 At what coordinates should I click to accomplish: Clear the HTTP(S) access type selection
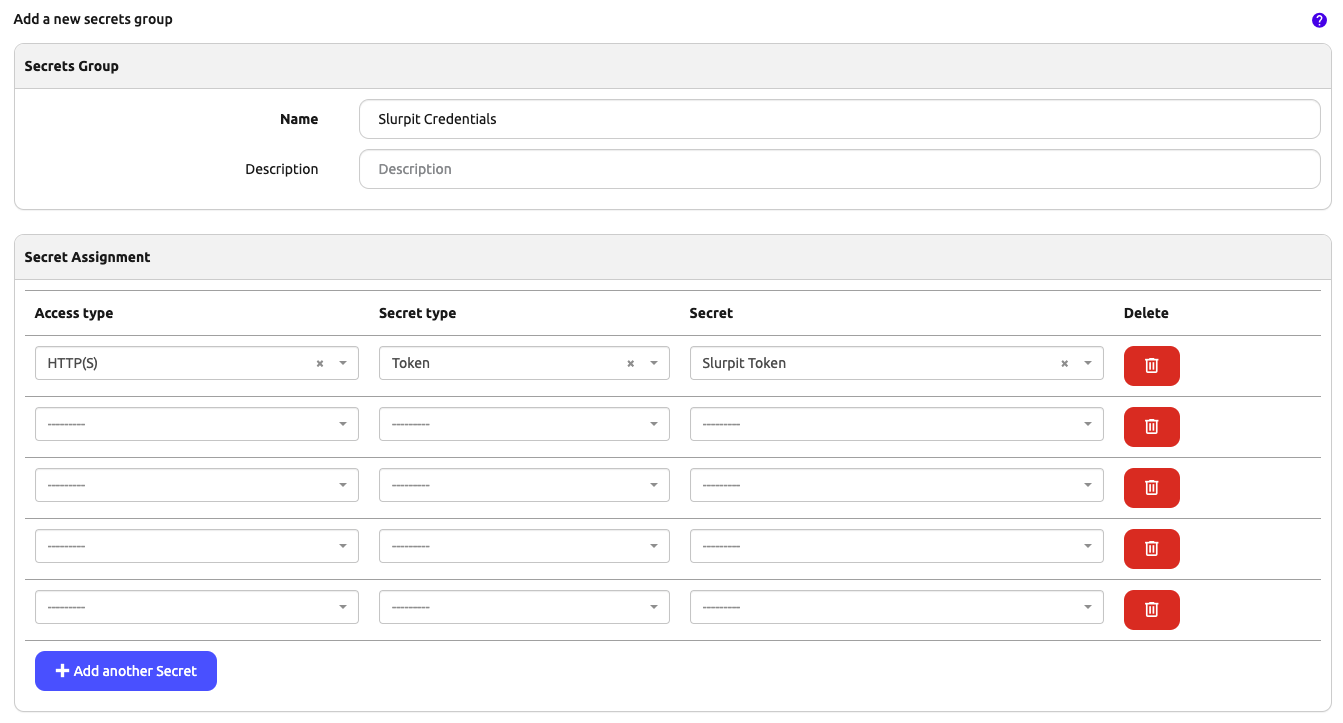pos(320,364)
